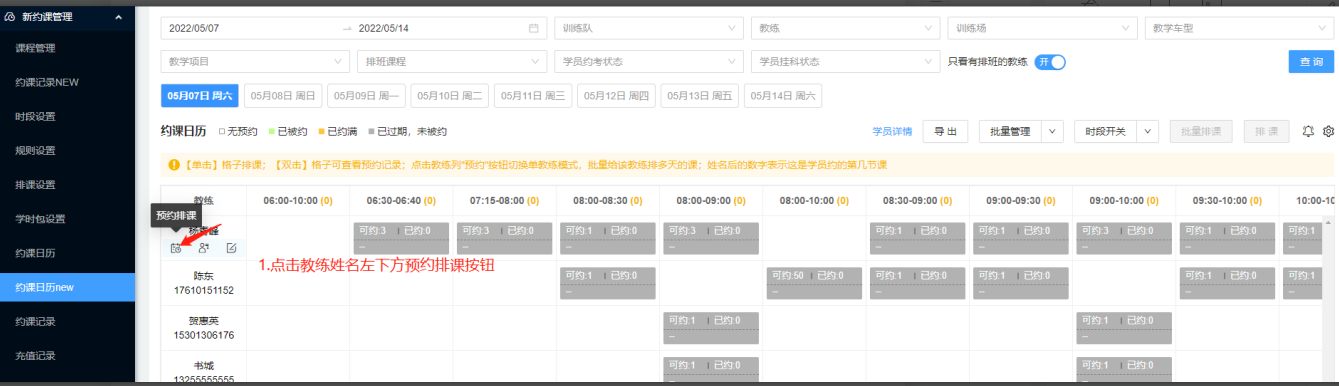Viewport: 1339px width, 386px height.
Task: Collapse the 新约课管理 sidebar section
Action: (118, 17)
